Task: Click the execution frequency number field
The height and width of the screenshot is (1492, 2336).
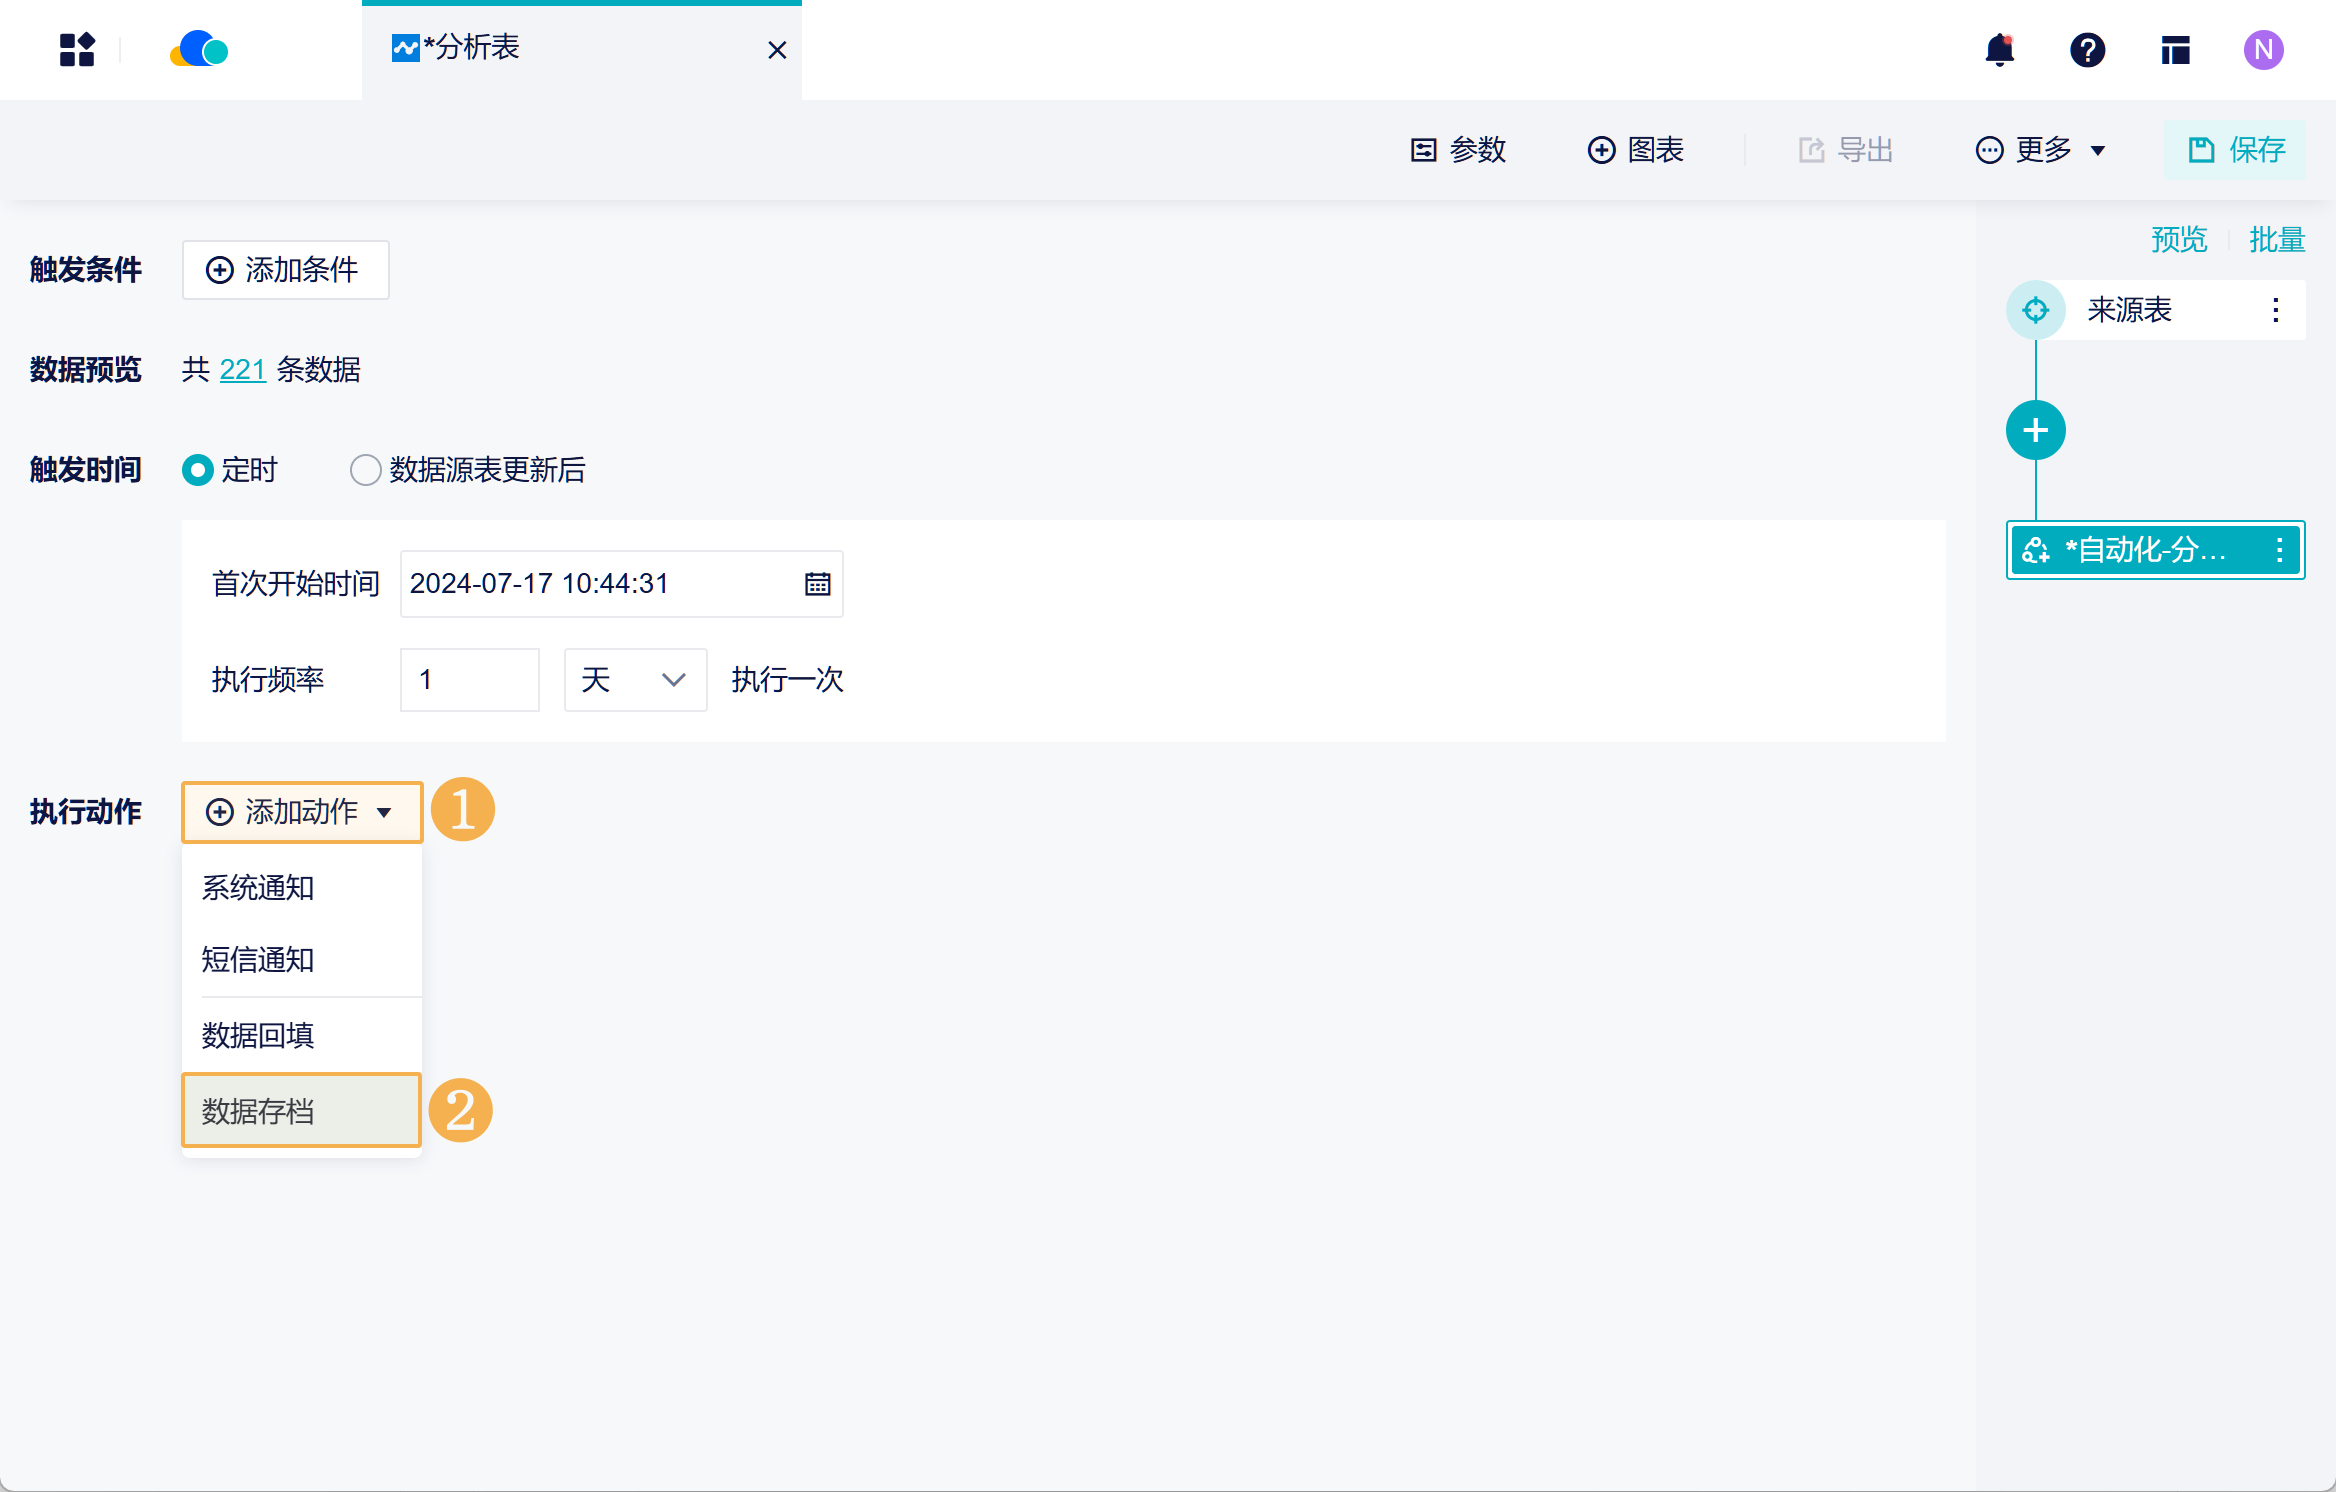Action: click(x=469, y=680)
